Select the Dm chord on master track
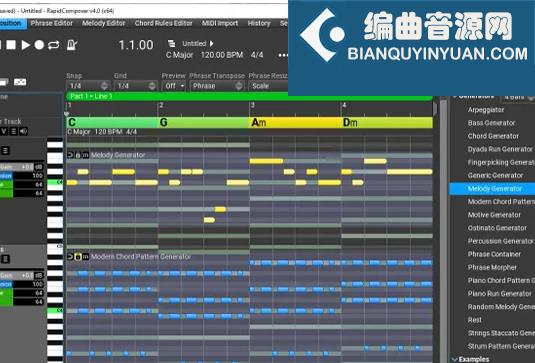Viewport: 535px width, 363px height. coord(387,122)
